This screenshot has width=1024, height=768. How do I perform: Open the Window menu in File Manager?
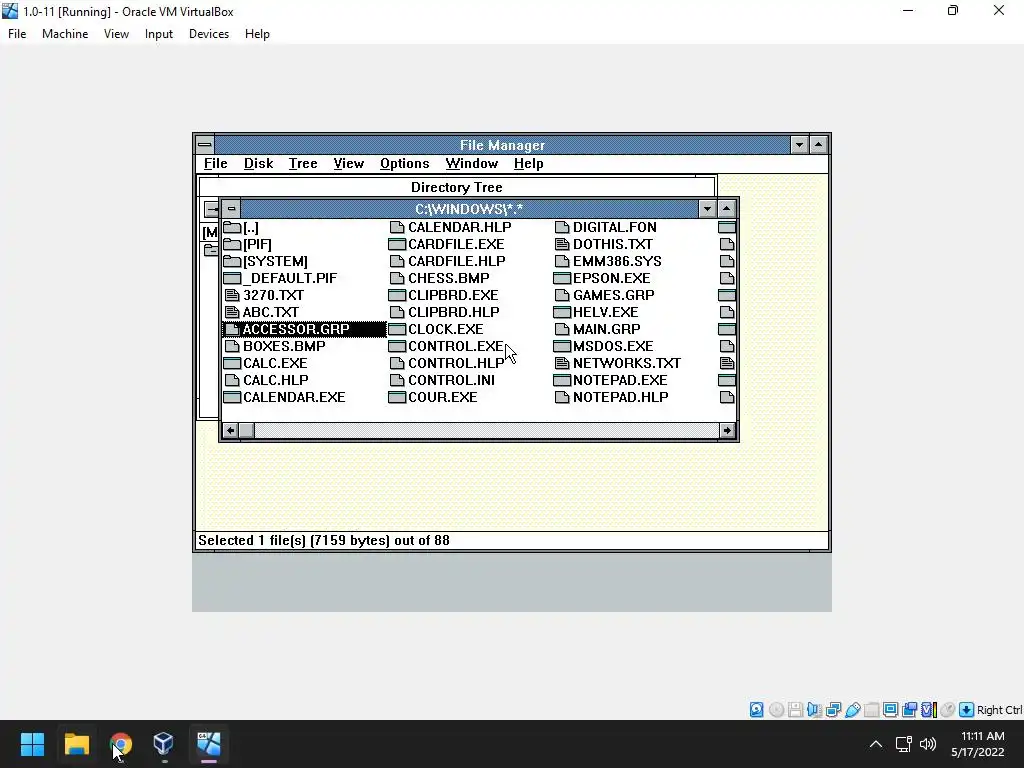click(x=472, y=164)
